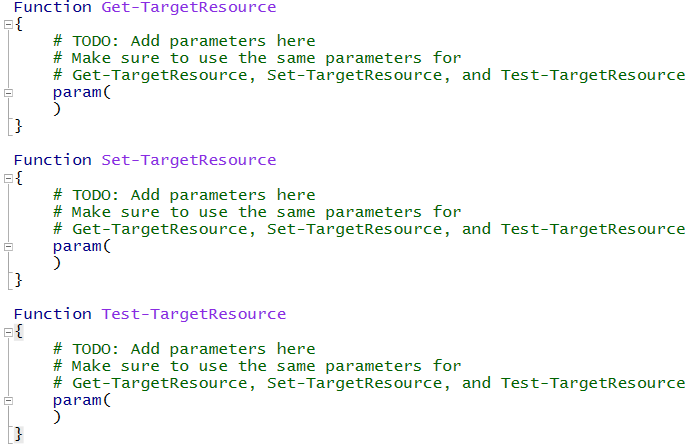The height and width of the screenshot is (448, 689).
Task: Collapse the param block inside Set-TargetResource
Action: [8, 246]
